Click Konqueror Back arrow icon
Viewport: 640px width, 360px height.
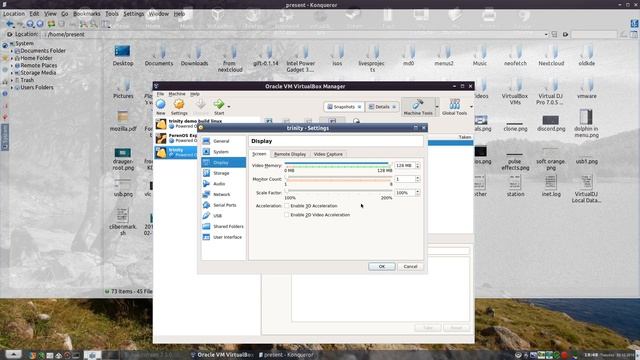click(x=10, y=24)
